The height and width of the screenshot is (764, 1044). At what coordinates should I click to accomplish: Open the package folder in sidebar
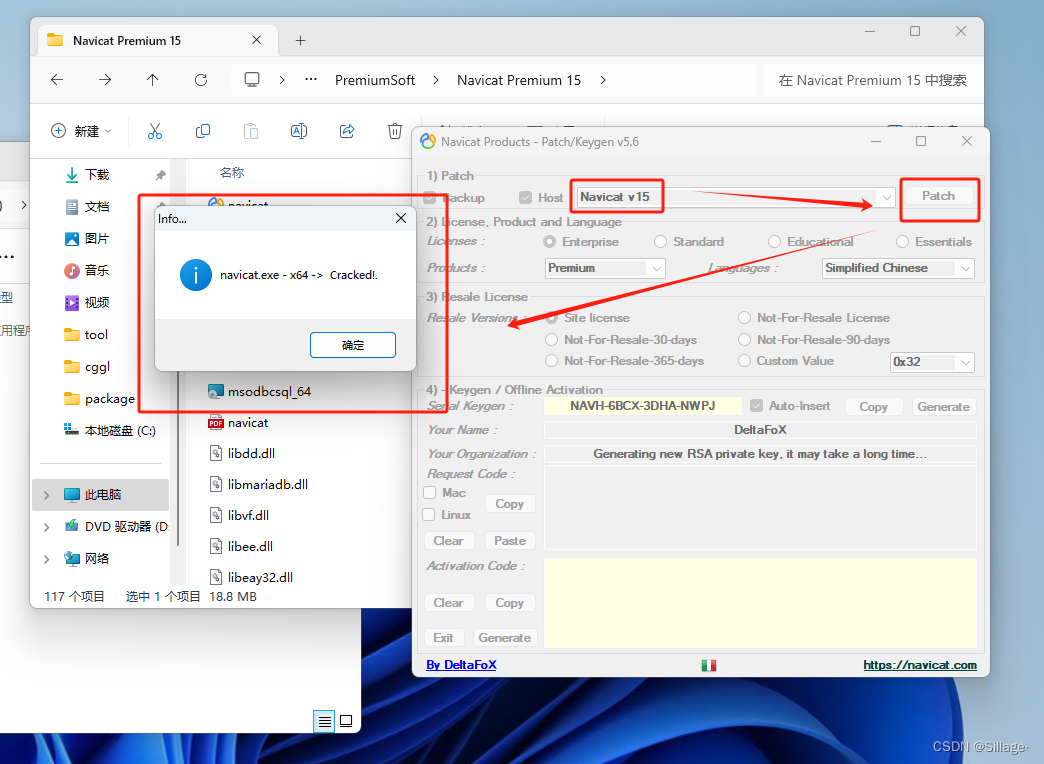pyautogui.click(x=99, y=398)
